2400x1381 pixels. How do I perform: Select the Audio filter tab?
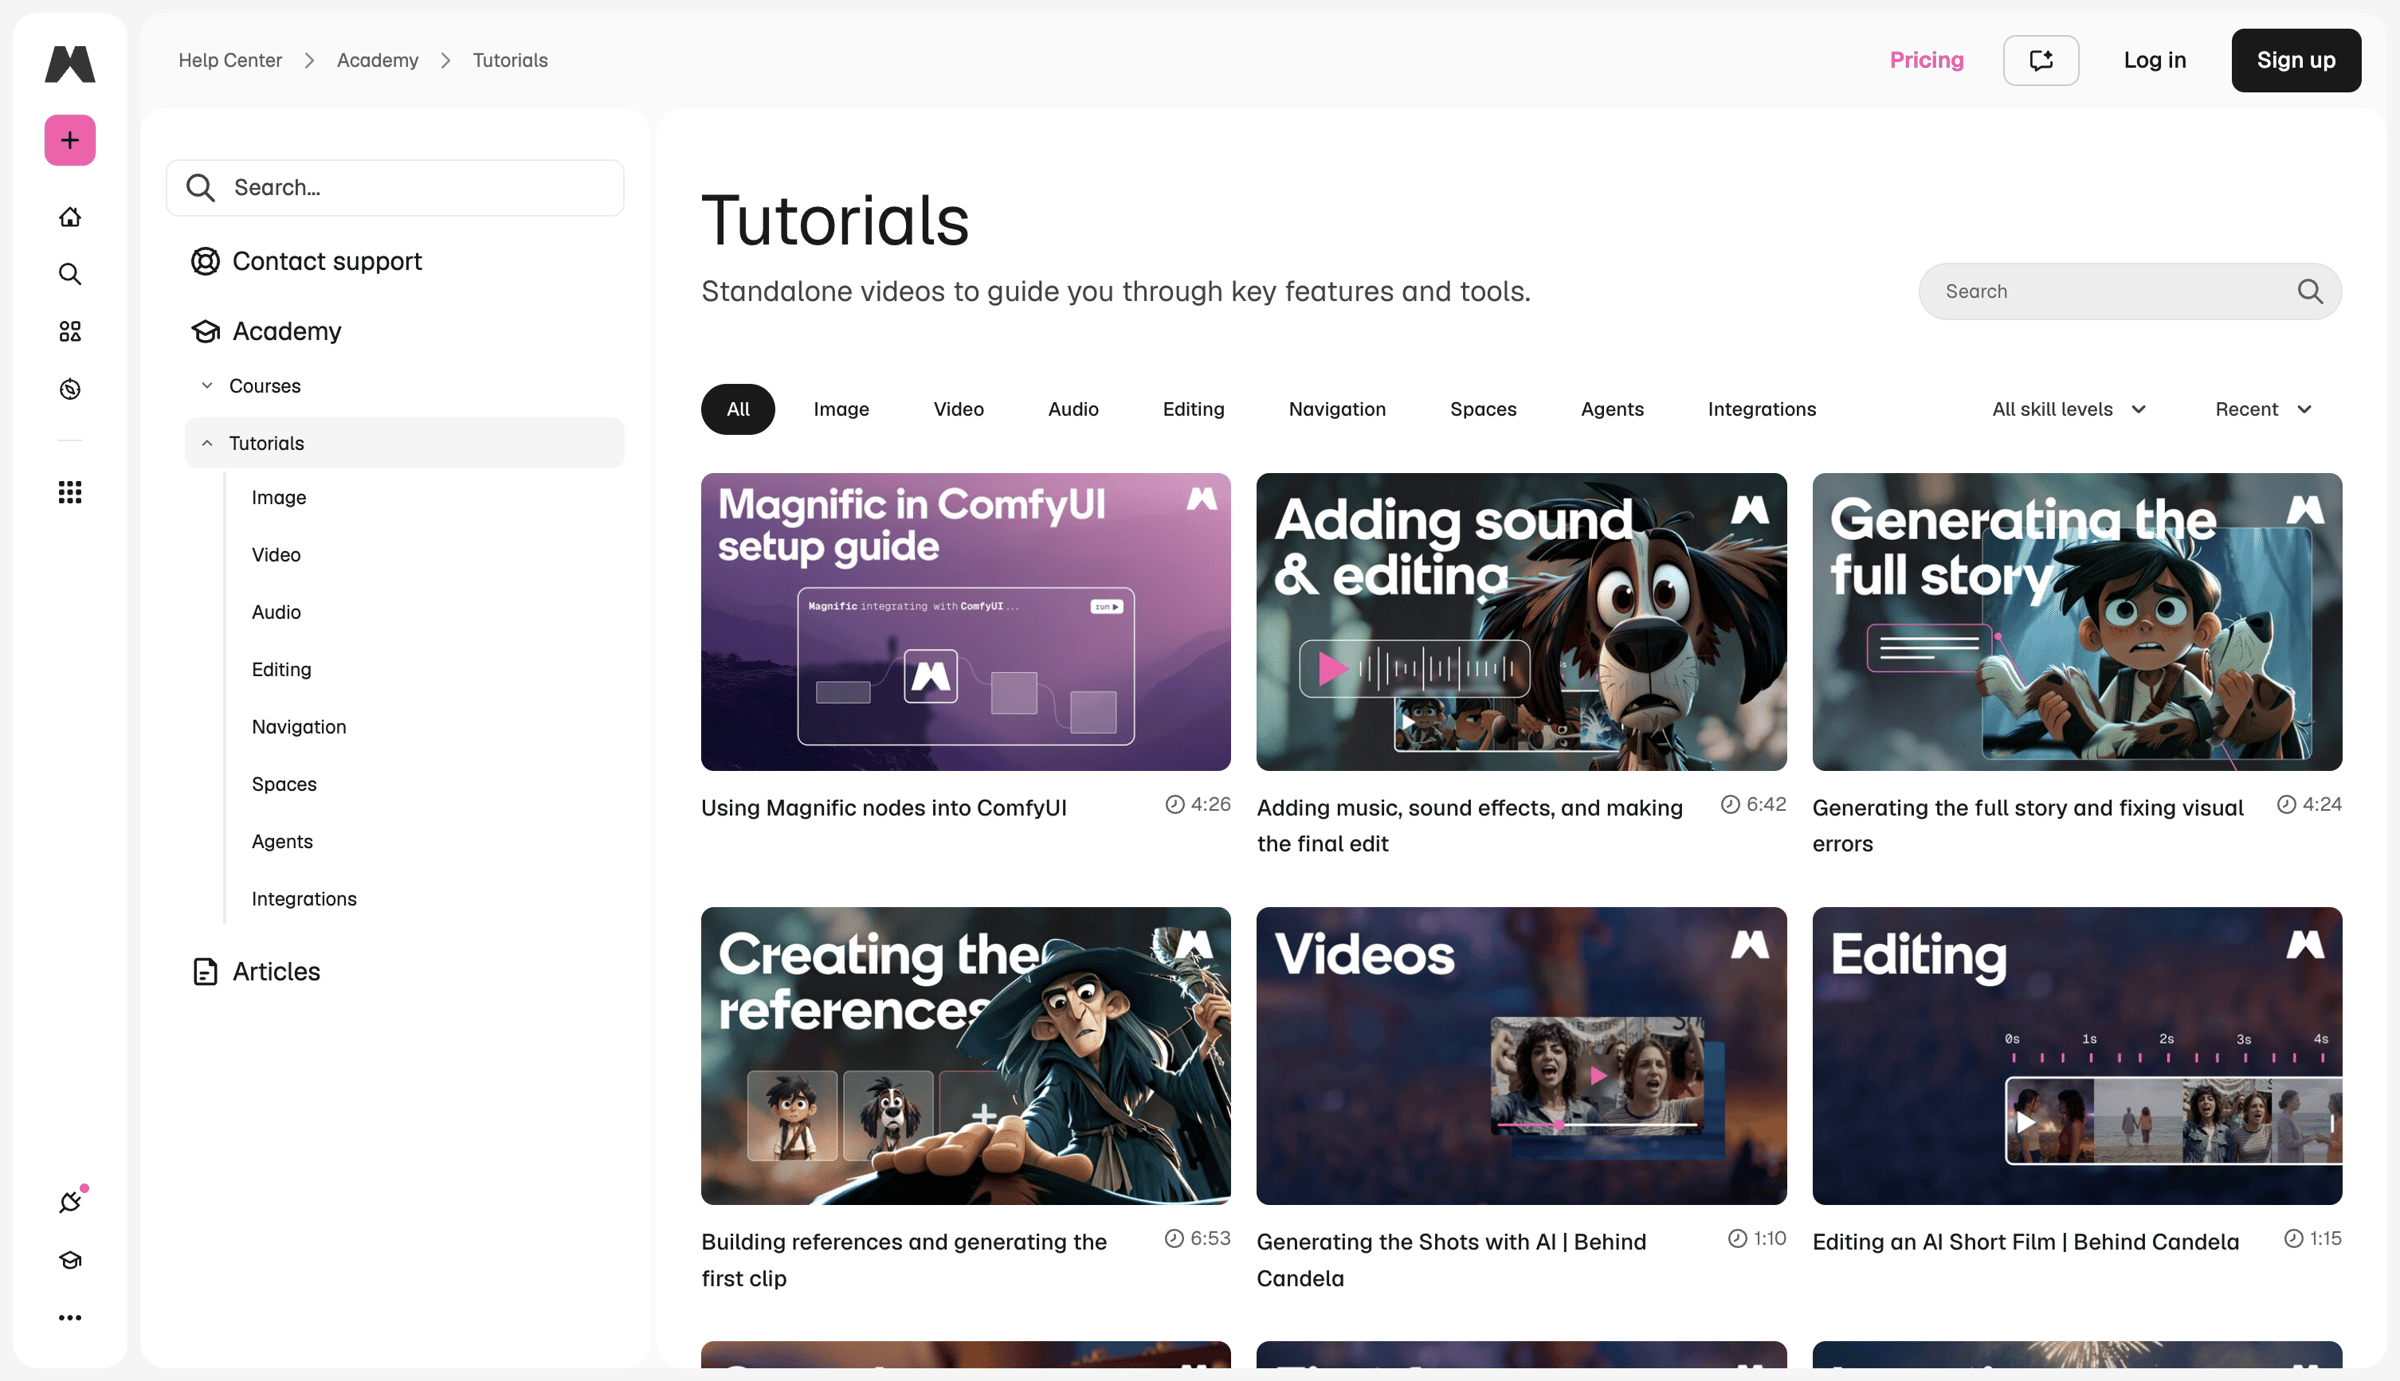[1073, 409]
